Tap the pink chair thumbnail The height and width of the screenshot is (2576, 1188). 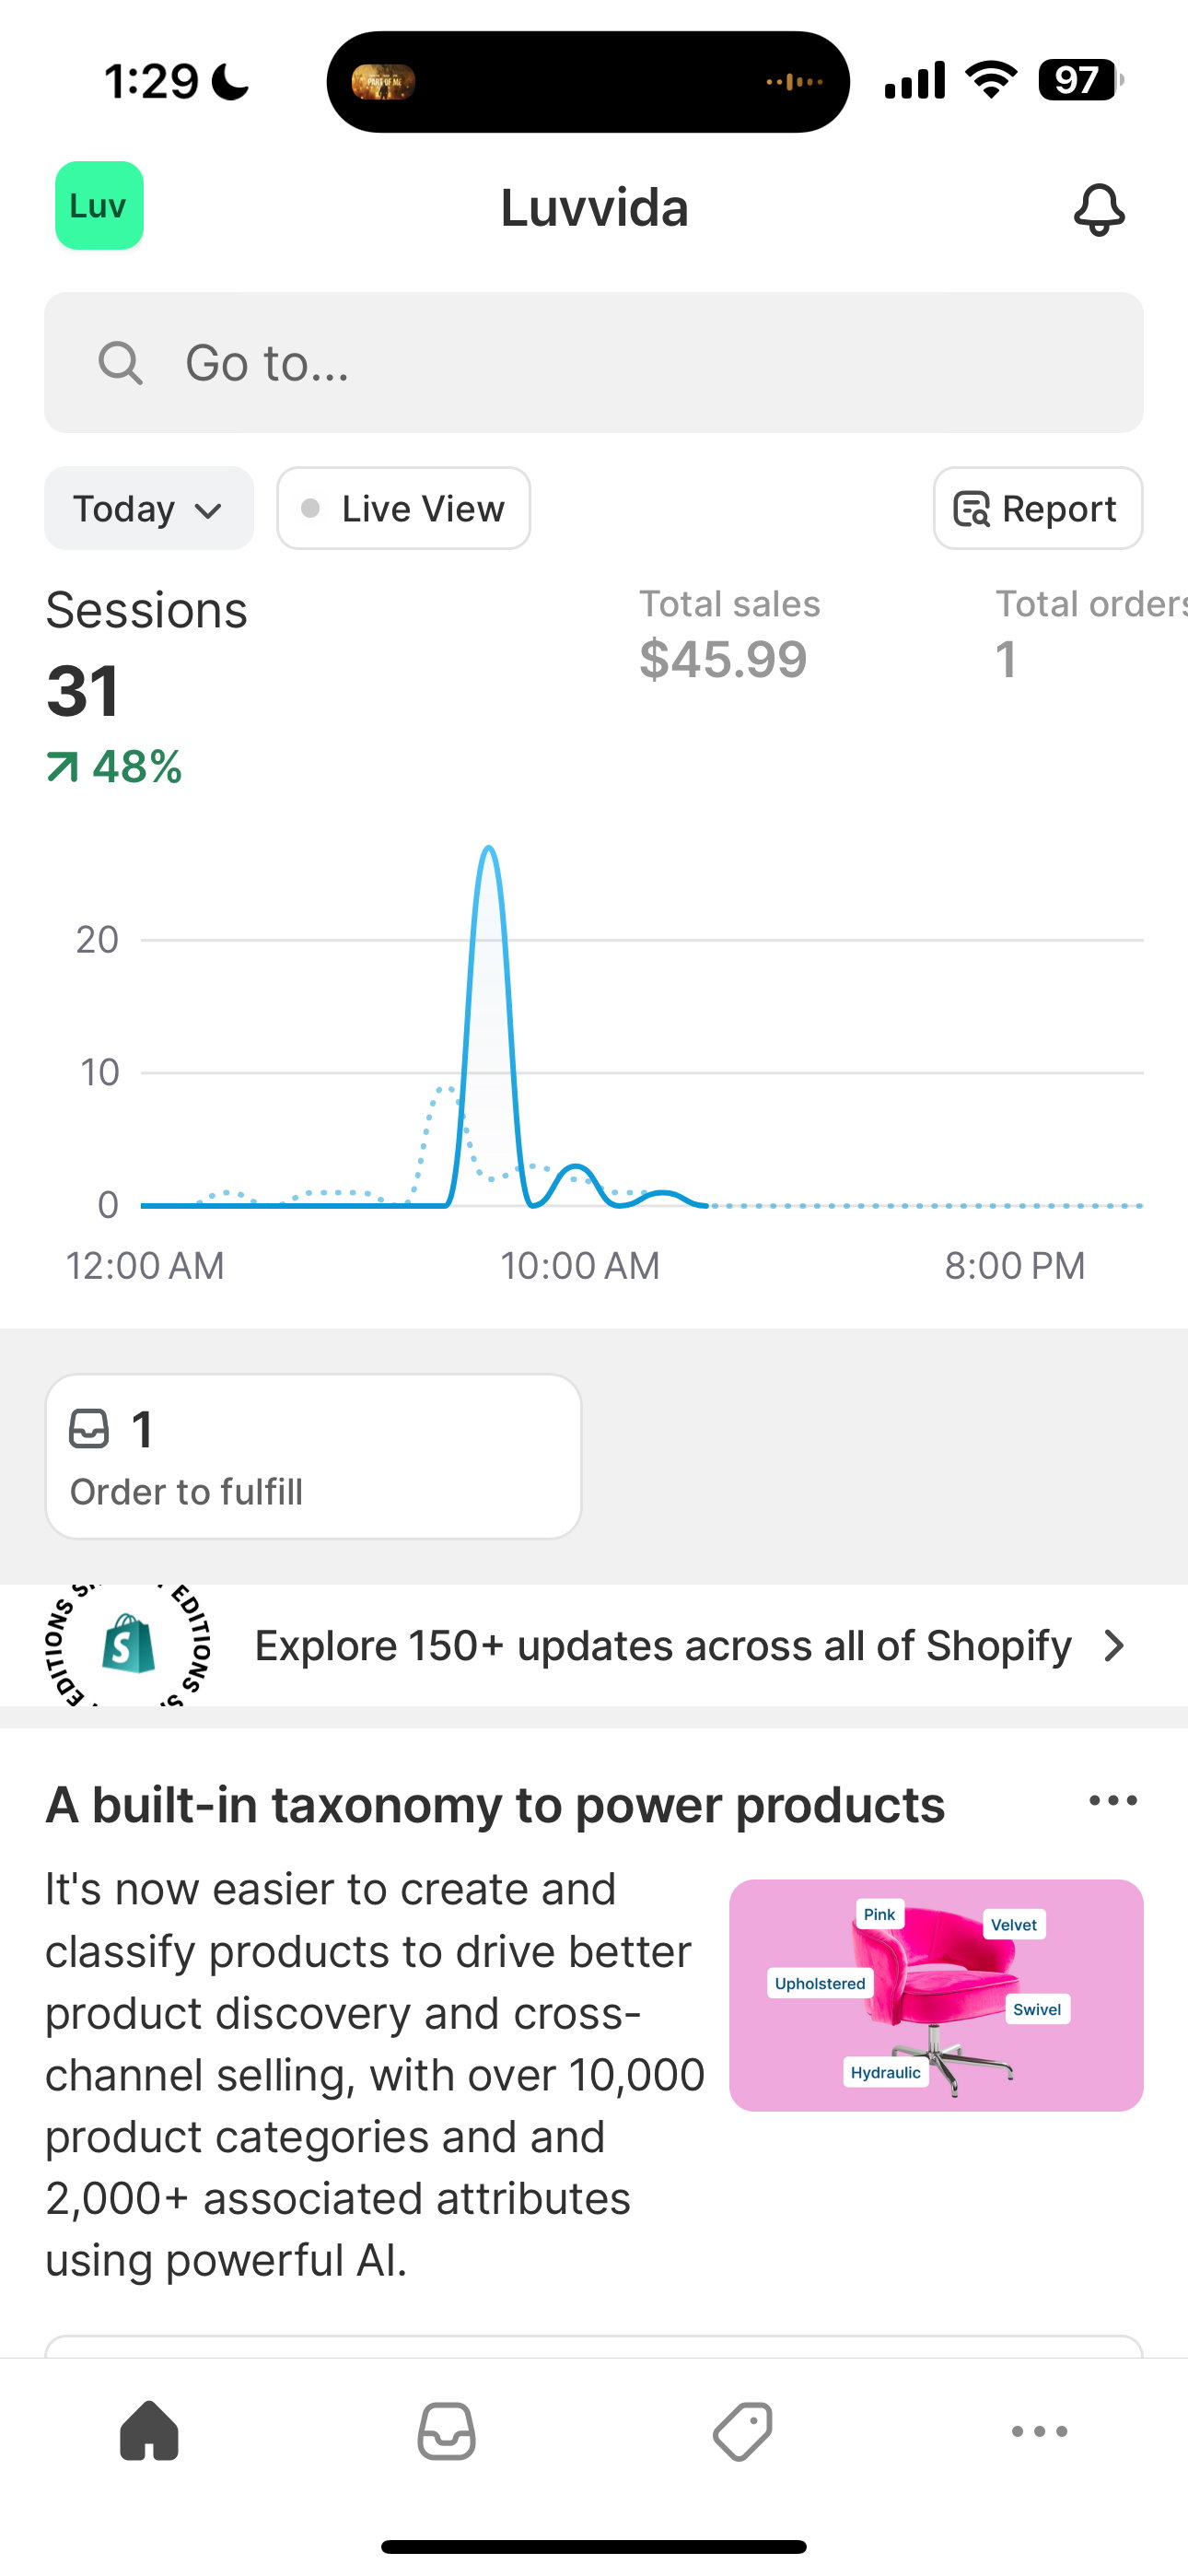click(x=935, y=1996)
